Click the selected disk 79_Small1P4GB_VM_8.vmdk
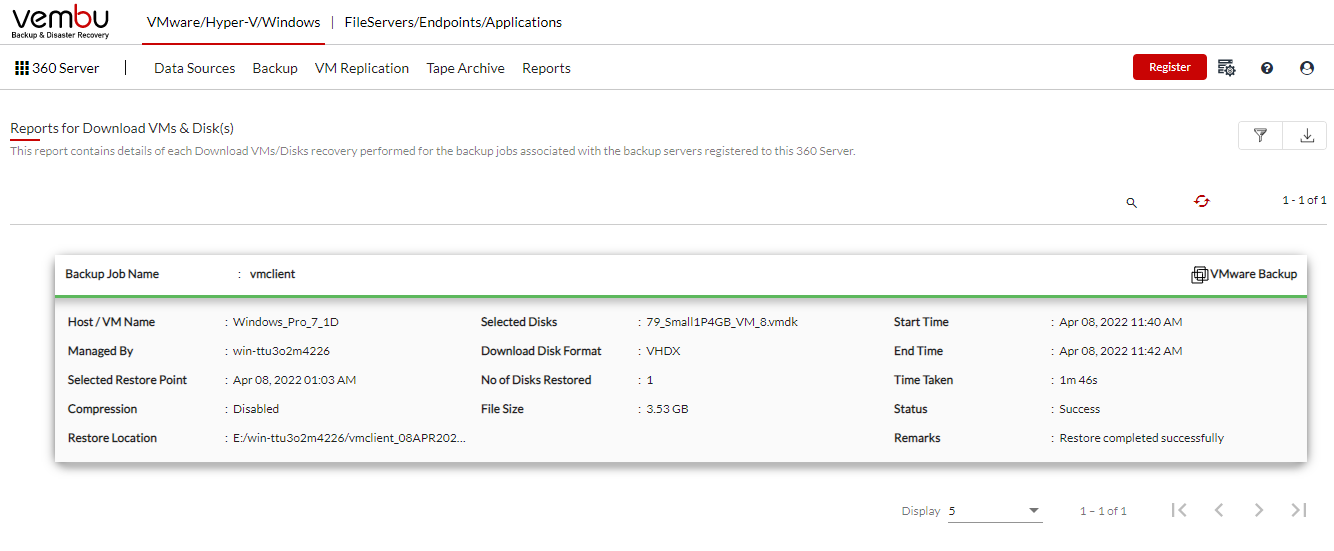Screen dimensions: 1334x551 coord(722,322)
